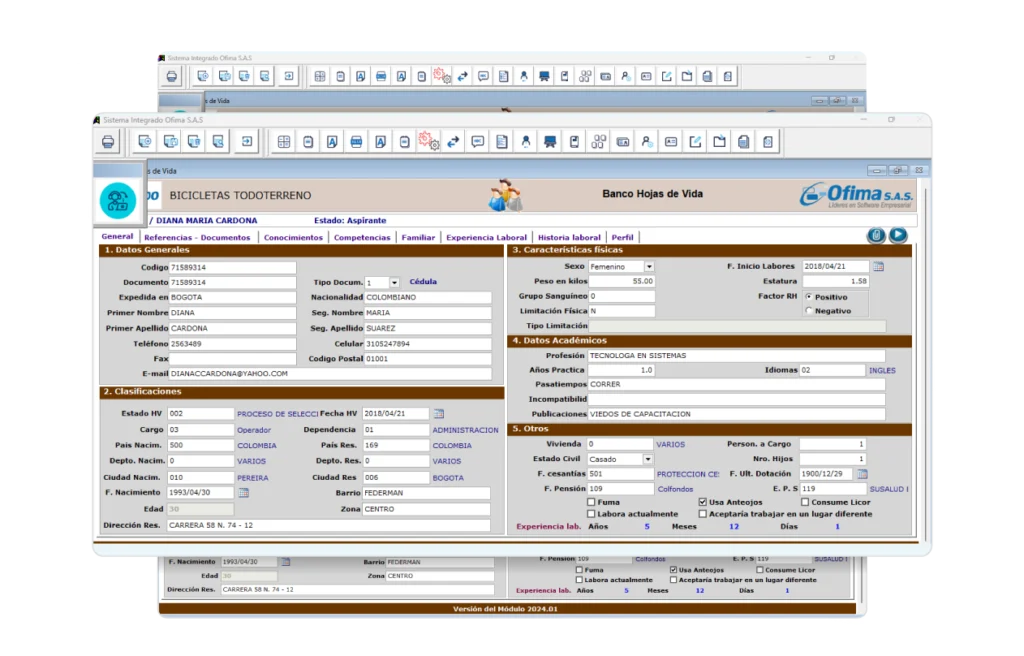Image resolution: width=1024 pixels, height=656 pixels.
Task: Open the Experiencia Laboral tab
Action: coord(487,238)
